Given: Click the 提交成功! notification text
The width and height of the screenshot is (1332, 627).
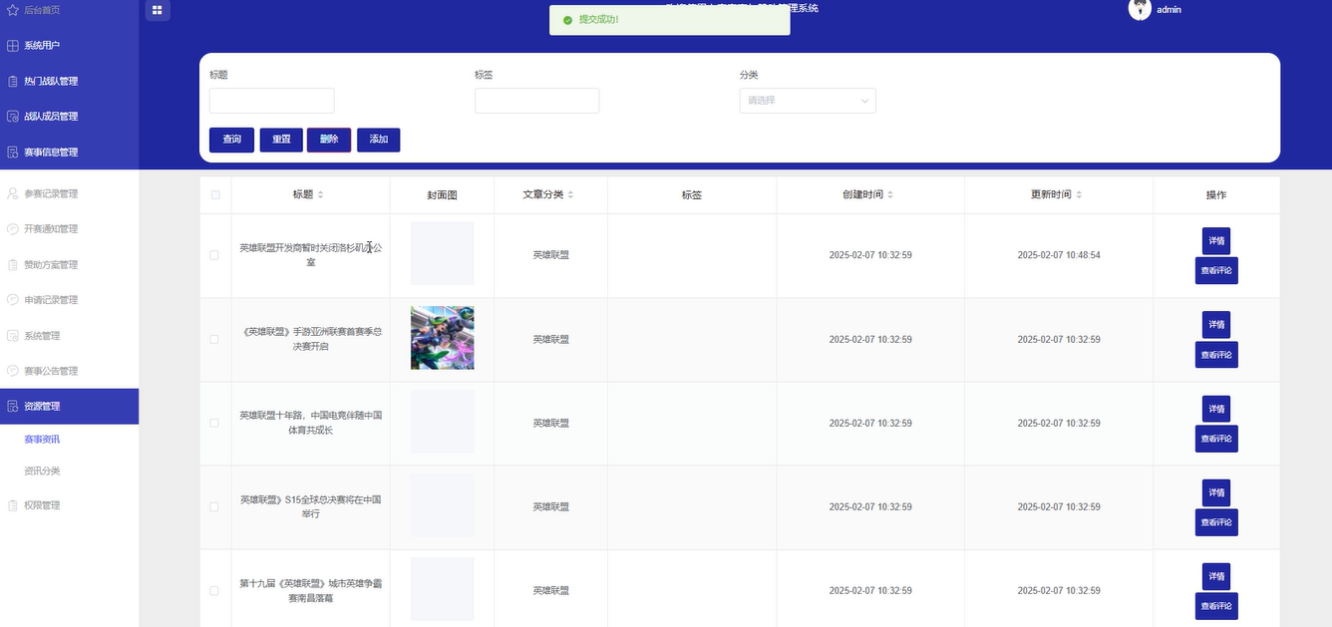Looking at the screenshot, I should (599, 20).
